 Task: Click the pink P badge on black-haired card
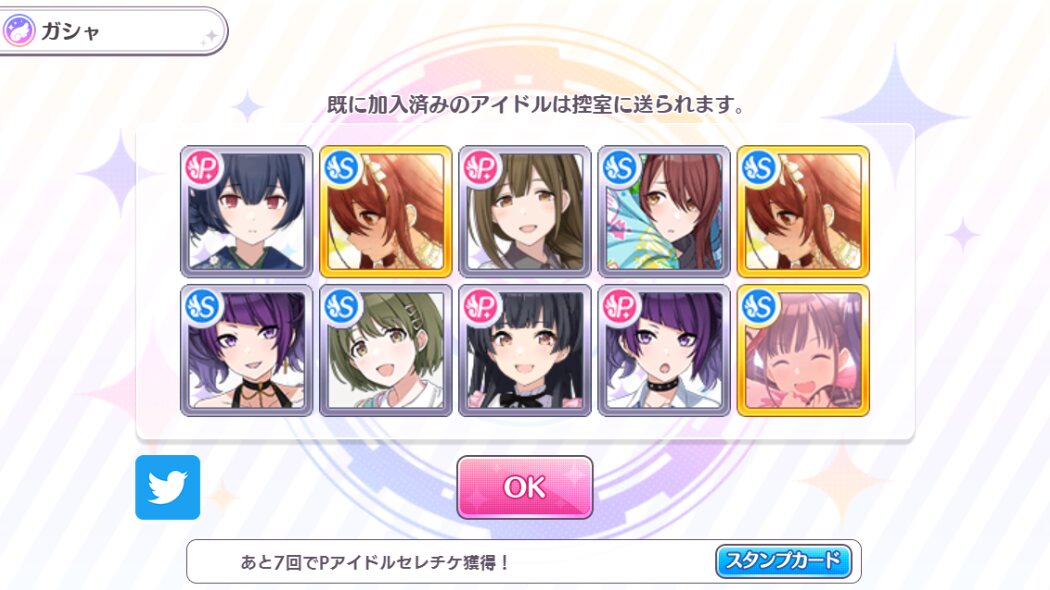tap(481, 307)
